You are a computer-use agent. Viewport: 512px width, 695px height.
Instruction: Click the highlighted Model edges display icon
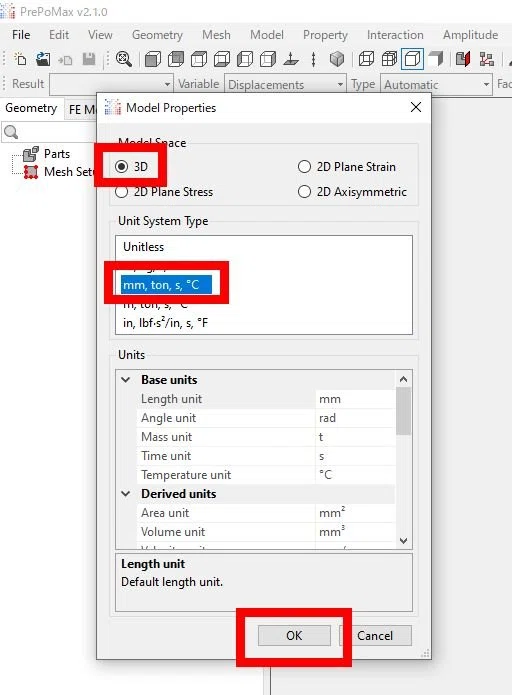point(412,59)
